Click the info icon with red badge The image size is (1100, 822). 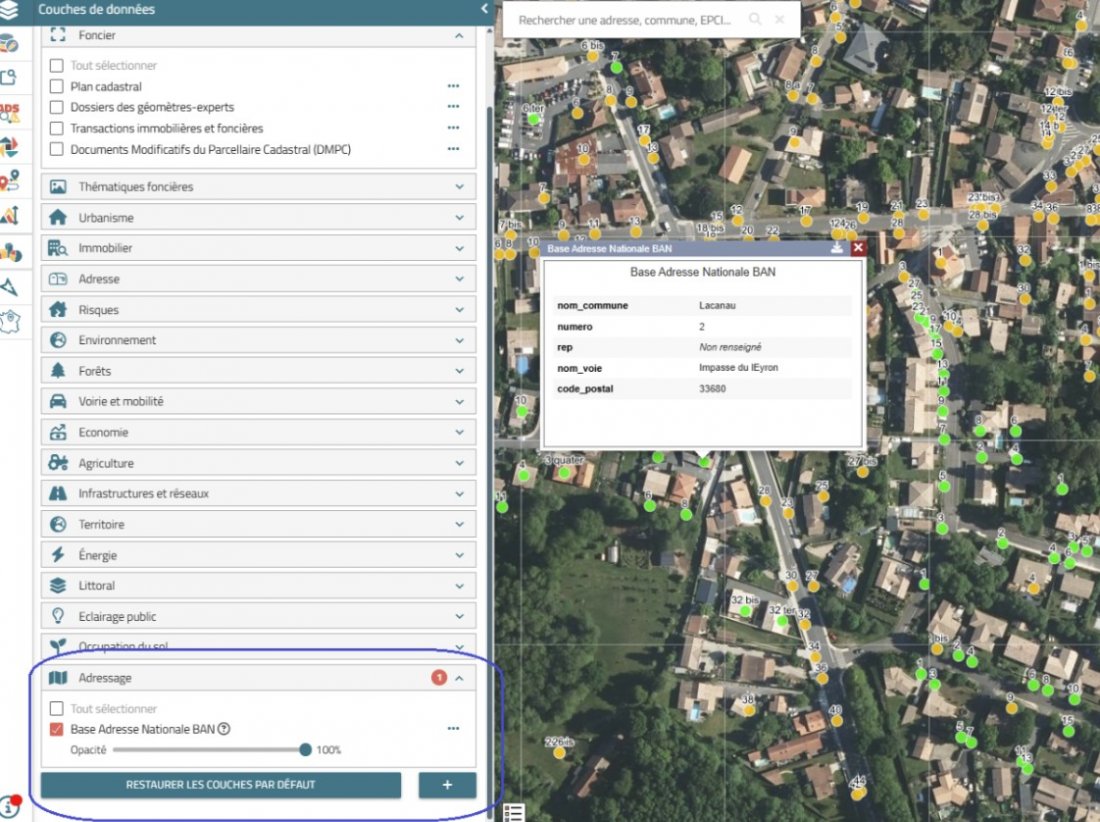tap(11, 806)
